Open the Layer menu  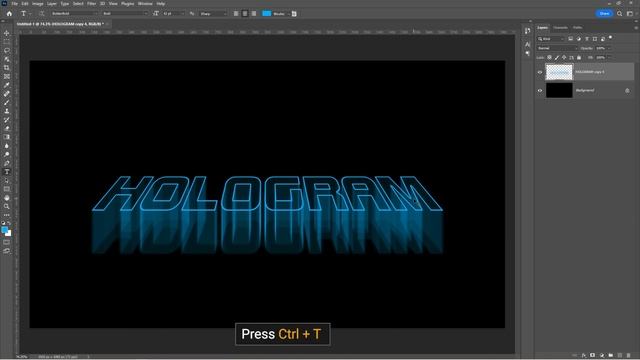click(52, 4)
